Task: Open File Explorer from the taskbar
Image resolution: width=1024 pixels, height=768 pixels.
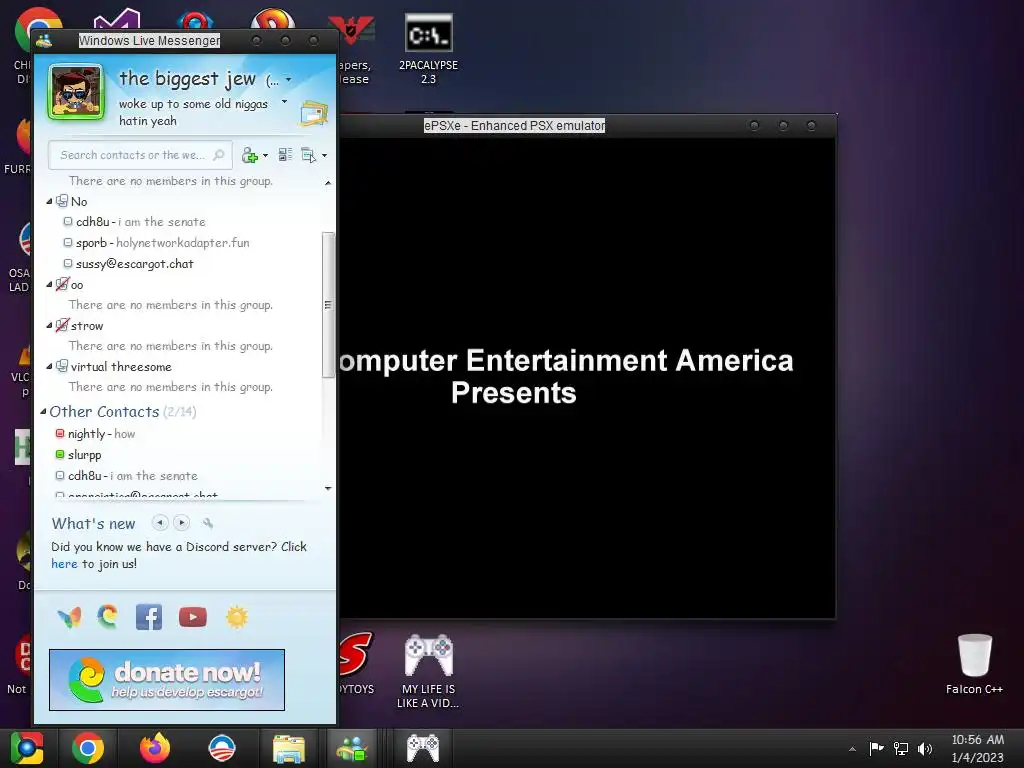Action: coord(289,748)
